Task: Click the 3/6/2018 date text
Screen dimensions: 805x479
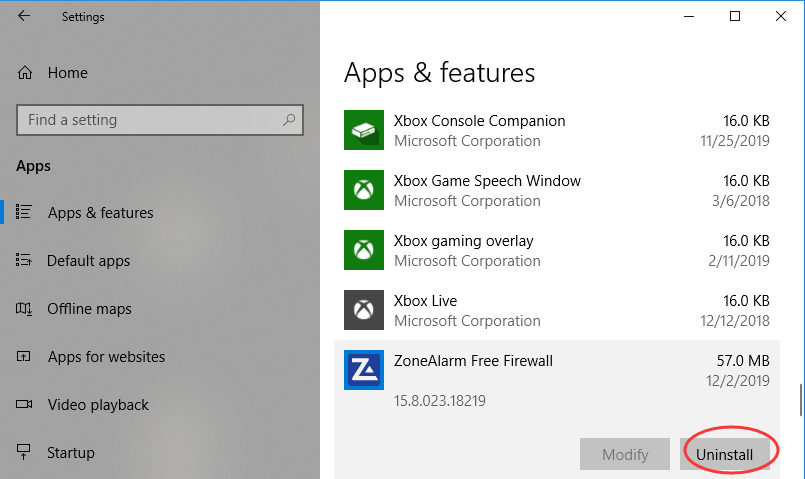Action: pos(741,201)
